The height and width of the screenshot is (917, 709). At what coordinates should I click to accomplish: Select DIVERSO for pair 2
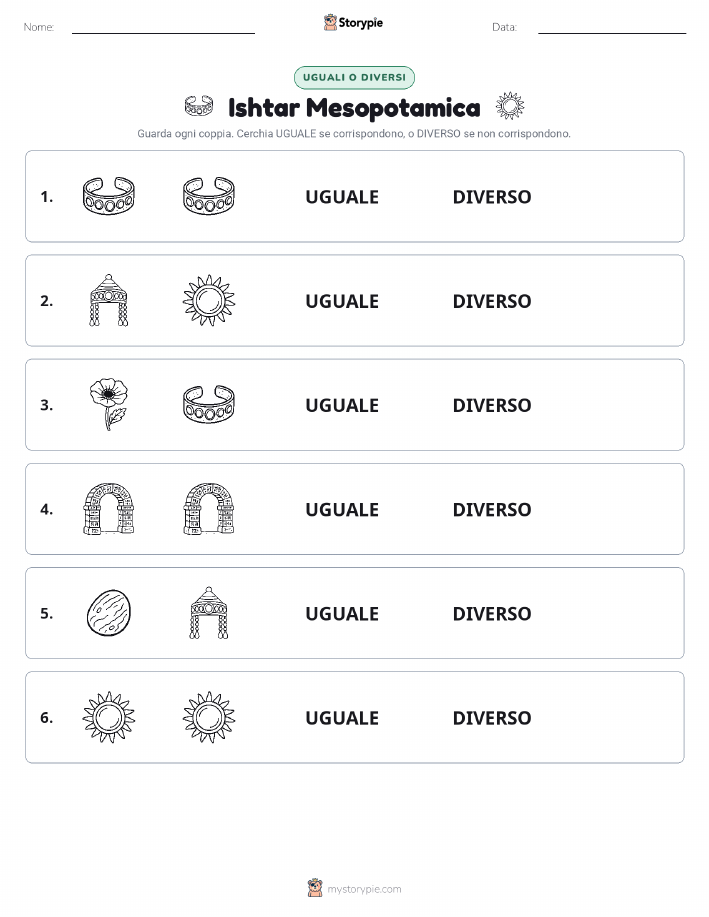coord(492,301)
